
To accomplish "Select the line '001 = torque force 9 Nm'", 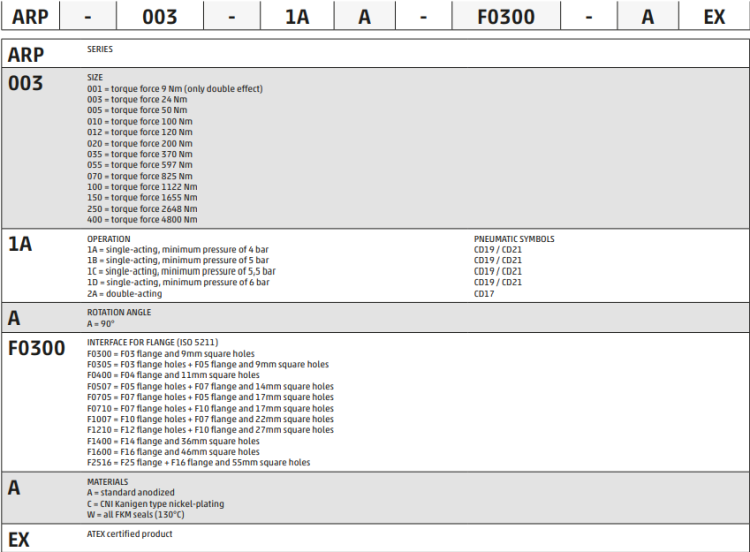I will click(x=175, y=88).
